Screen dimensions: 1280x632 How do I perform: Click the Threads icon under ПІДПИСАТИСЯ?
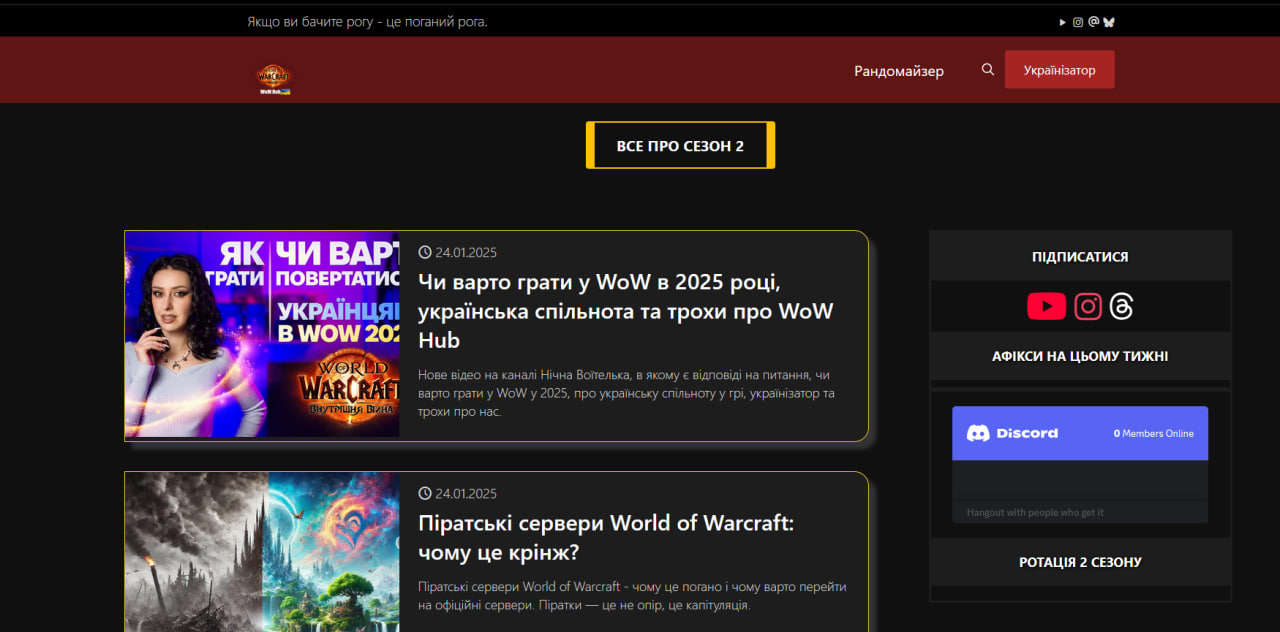(1121, 306)
